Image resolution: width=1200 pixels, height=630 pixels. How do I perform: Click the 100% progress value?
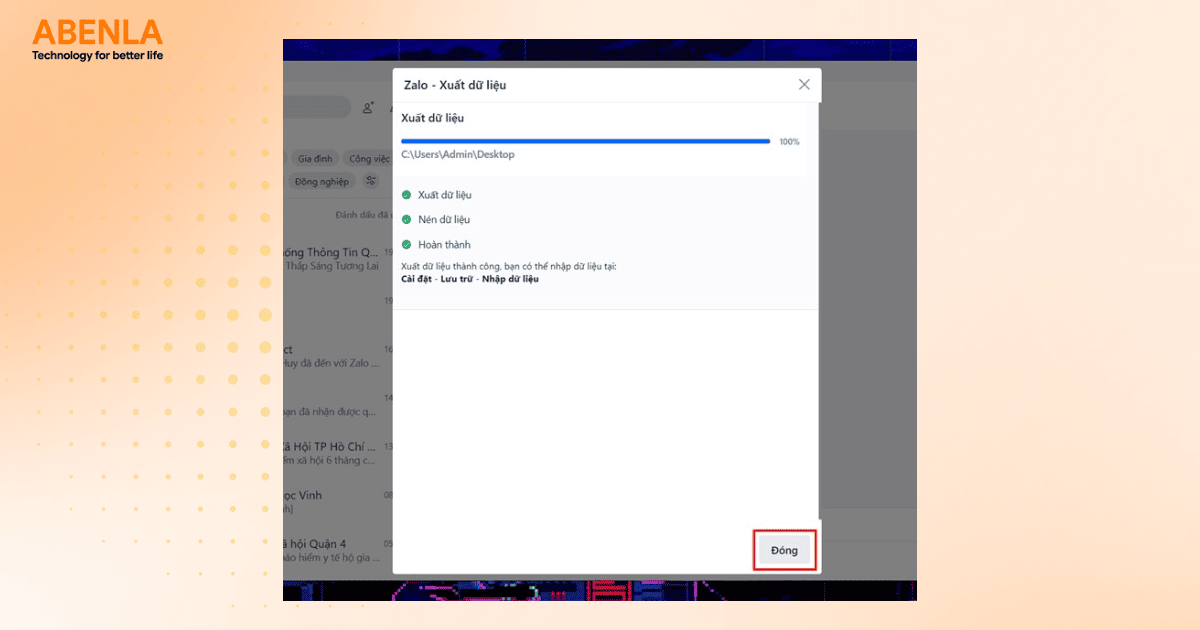(789, 141)
